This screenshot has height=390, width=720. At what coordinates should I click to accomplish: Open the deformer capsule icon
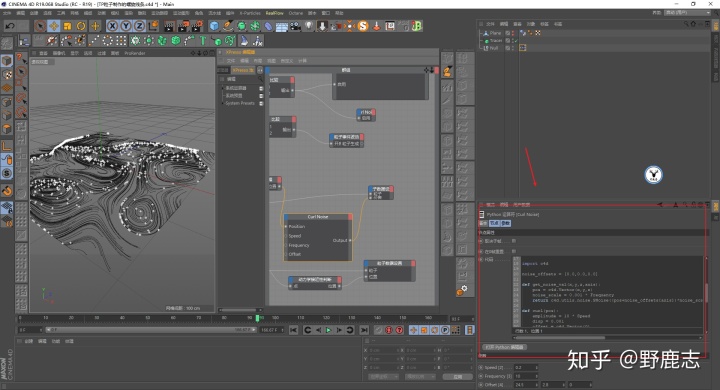point(269,26)
